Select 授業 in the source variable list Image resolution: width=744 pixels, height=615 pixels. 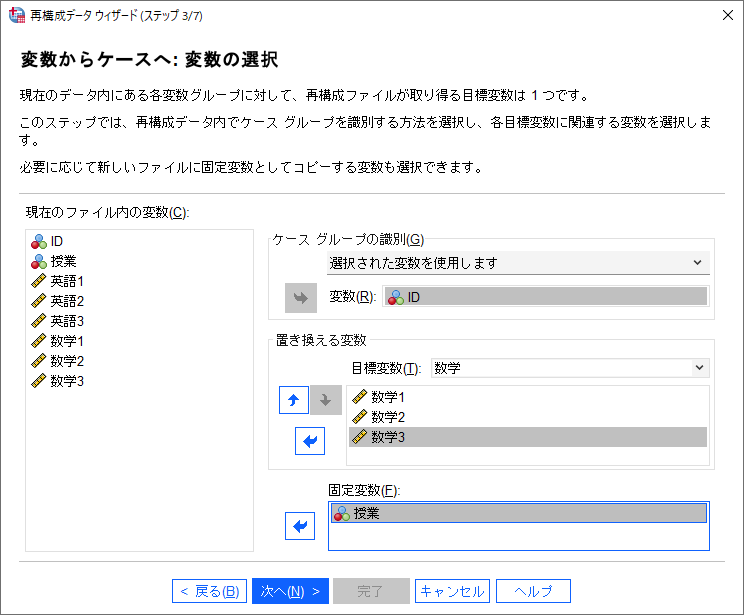63,261
